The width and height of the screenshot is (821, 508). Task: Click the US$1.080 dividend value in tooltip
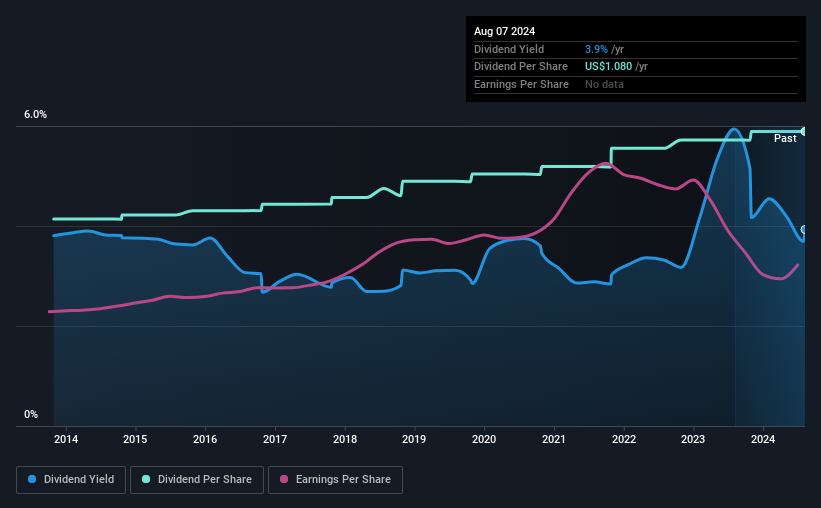coord(608,67)
